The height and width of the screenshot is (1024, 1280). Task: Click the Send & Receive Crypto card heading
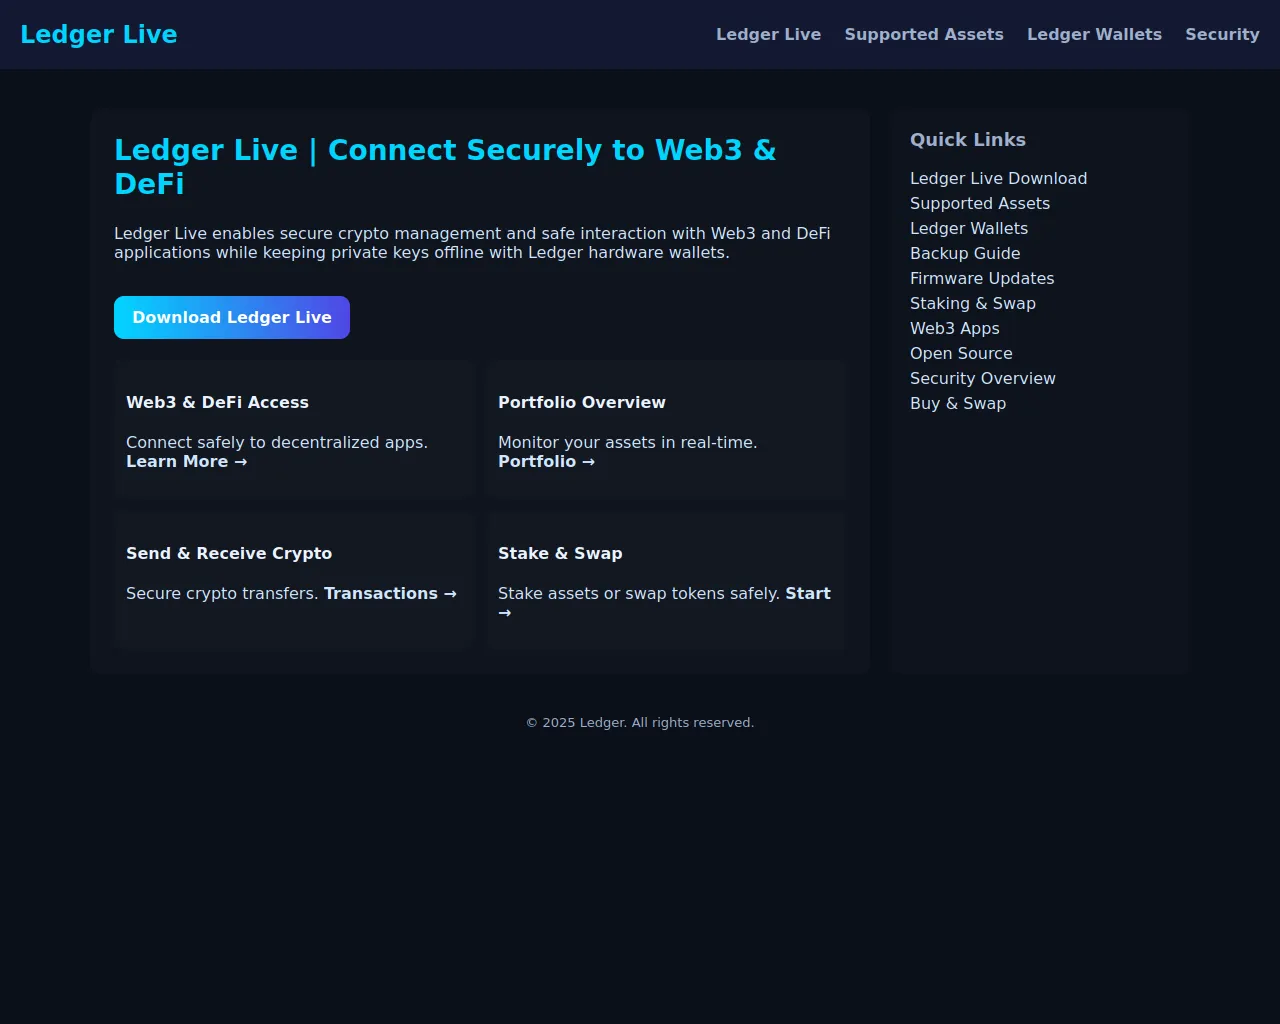coord(229,553)
